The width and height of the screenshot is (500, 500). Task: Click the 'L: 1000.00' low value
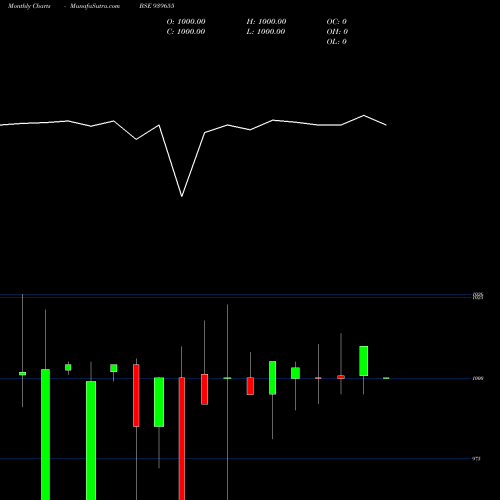pyautogui.click(x=266, y=32)
